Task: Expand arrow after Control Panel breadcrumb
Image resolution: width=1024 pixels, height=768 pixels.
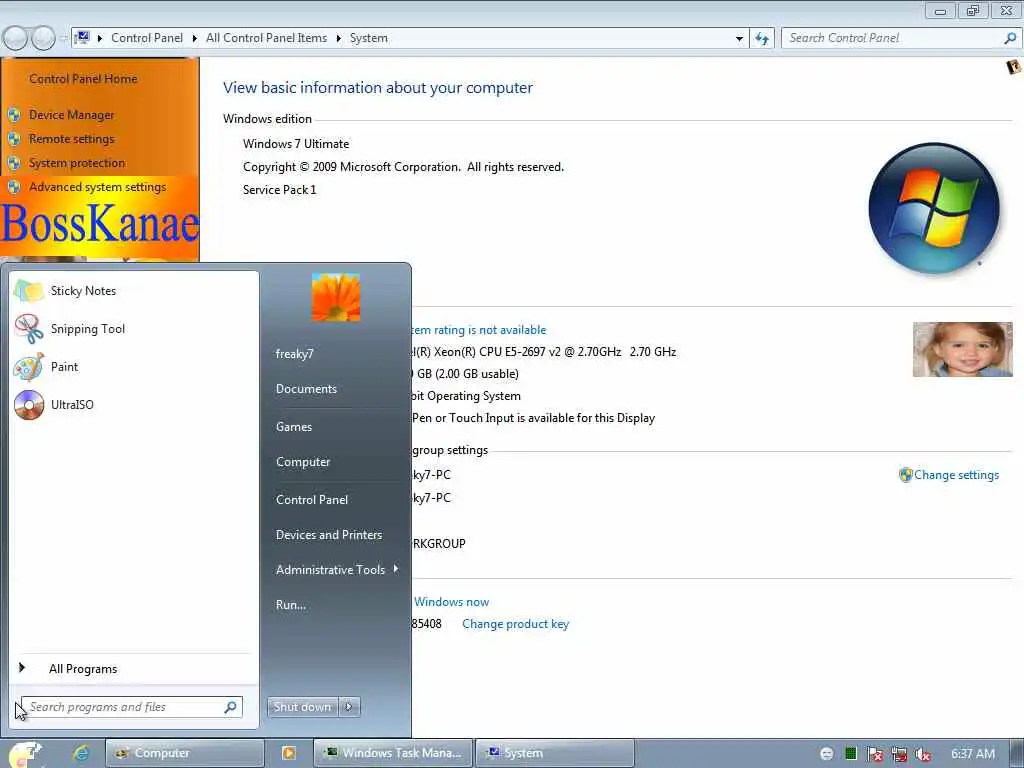Action: [x=195, y=39]
